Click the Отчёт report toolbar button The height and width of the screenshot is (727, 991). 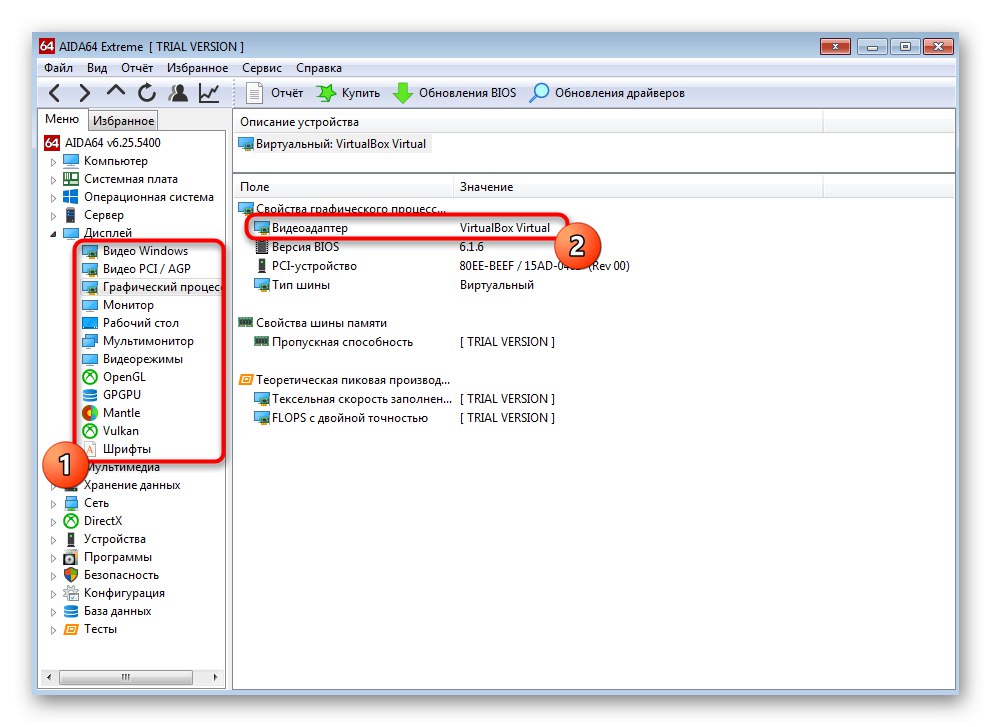tap(274, 93)
